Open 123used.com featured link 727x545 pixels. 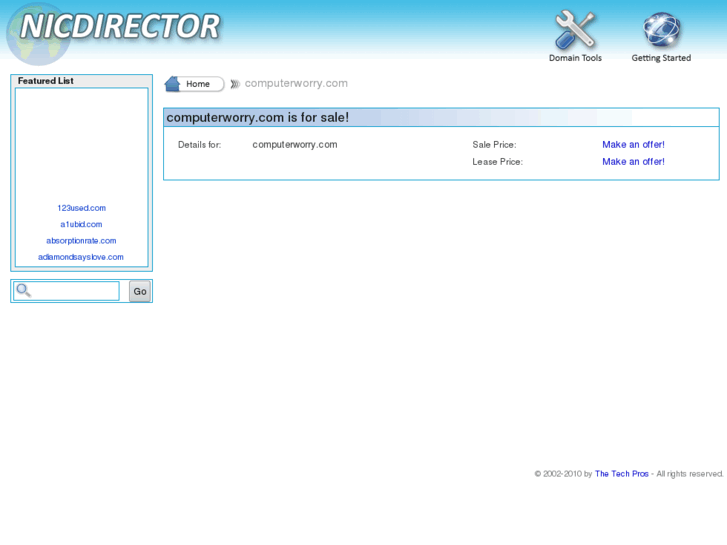click(x=82, y=208)
